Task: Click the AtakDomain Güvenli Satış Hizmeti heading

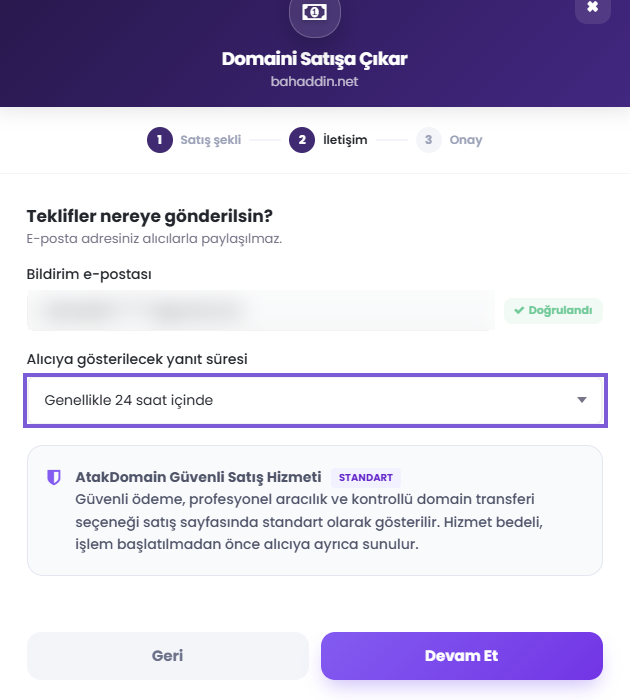Action: (198, 477)
